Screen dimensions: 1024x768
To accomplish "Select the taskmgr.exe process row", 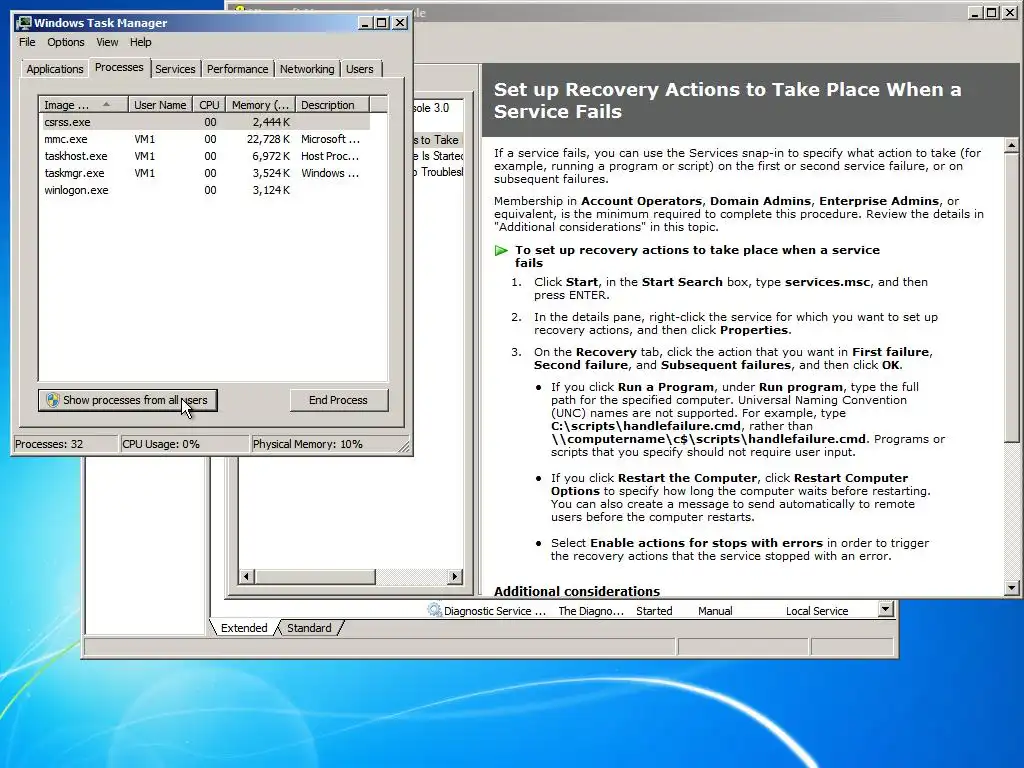I will coord(204,173).
